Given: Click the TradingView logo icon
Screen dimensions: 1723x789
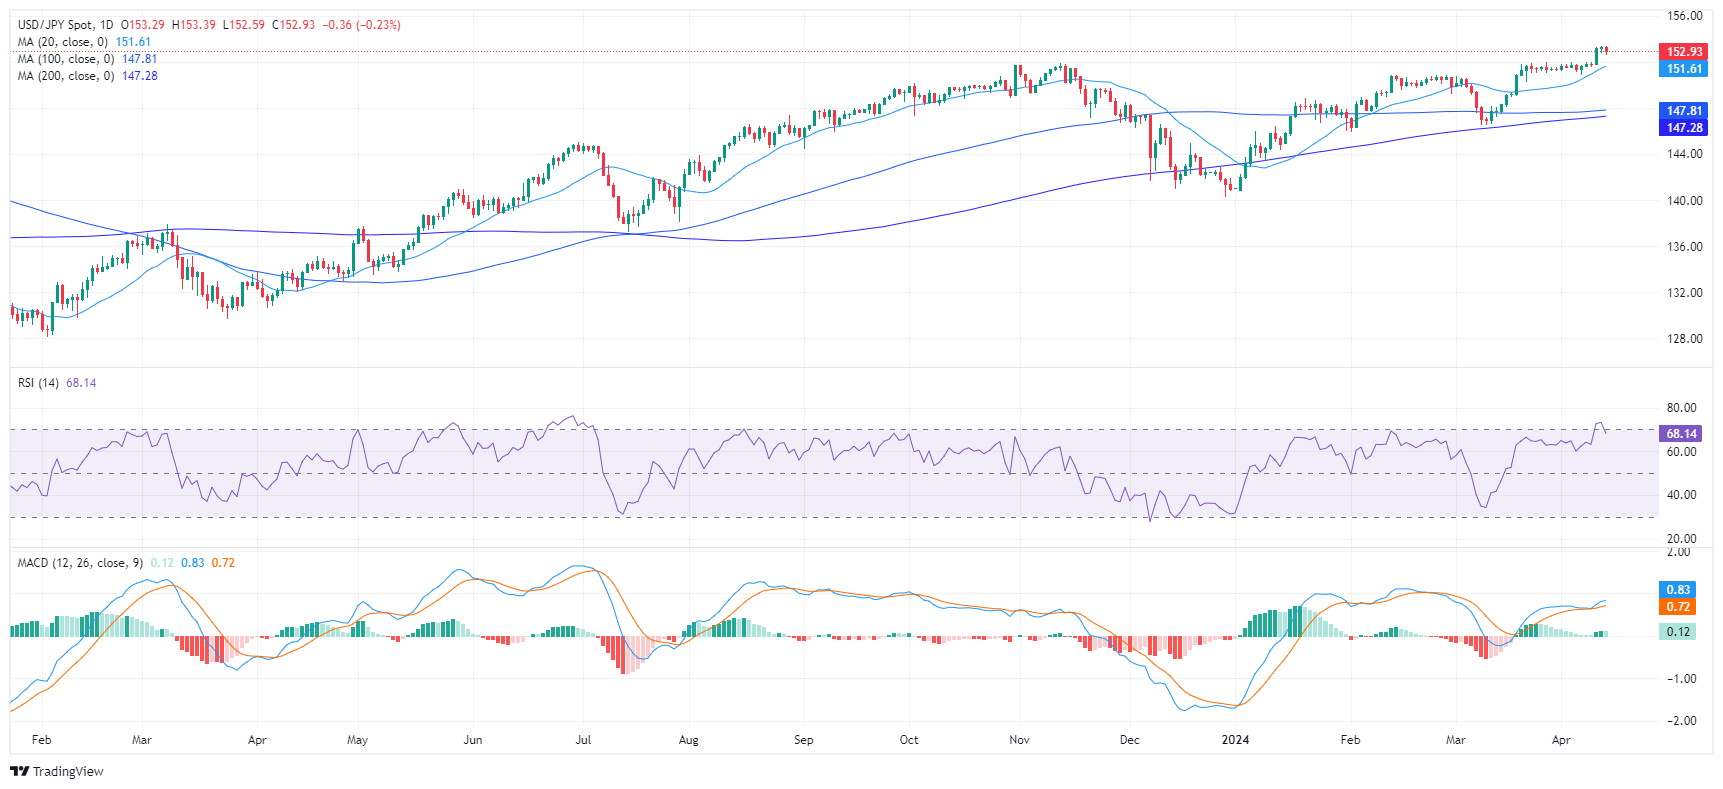Looking at the screenshot, I should tap(19, 771).
